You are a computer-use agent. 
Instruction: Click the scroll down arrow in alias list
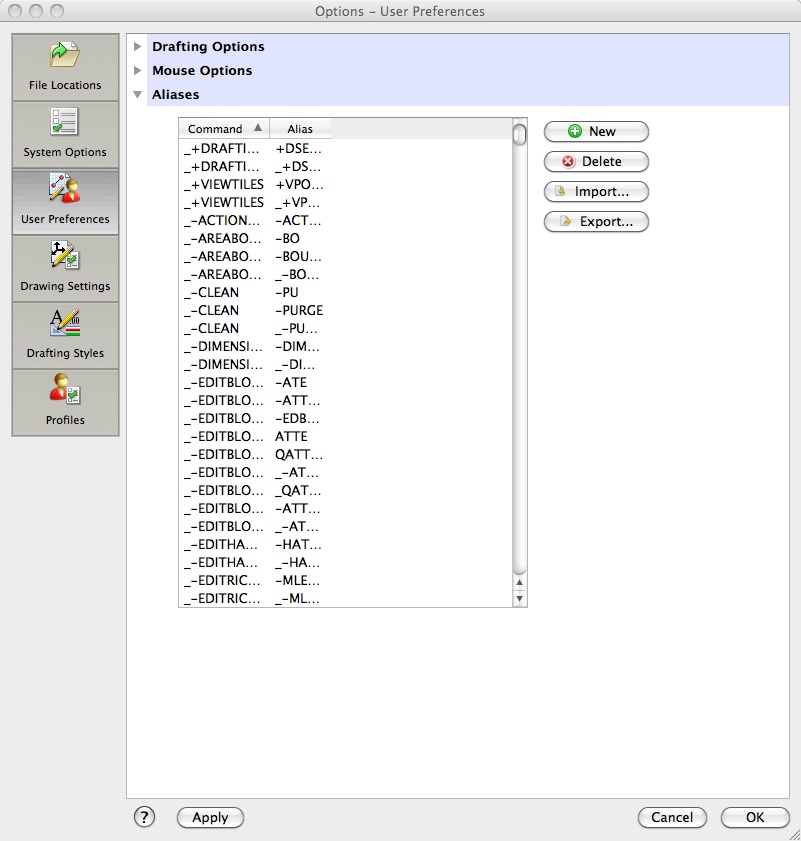coord(519,599)
